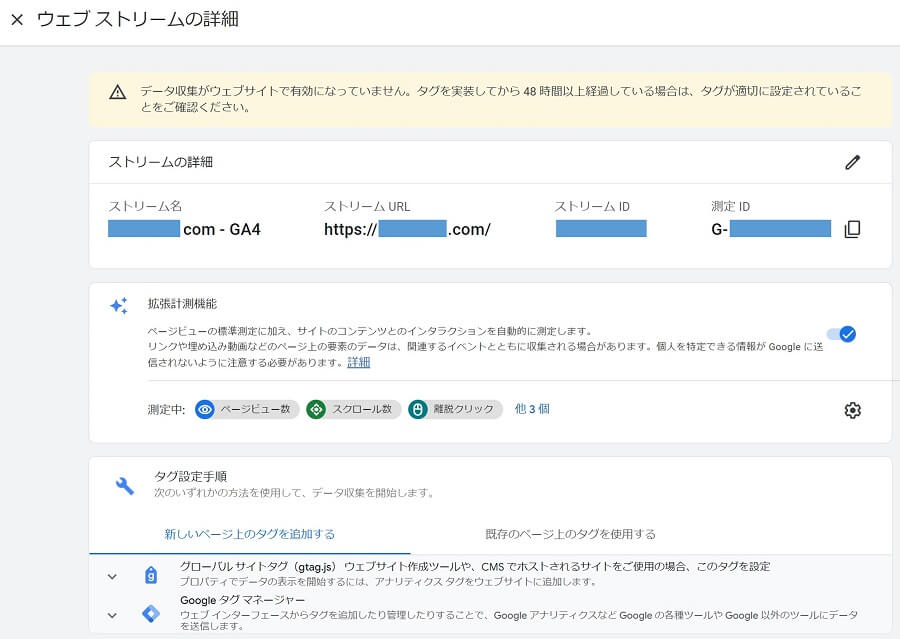Switch to the 新しいページ上のタグを追加する tab
Image resolution: width=900 pixels, height=639 pixels.
click(250, 534)
